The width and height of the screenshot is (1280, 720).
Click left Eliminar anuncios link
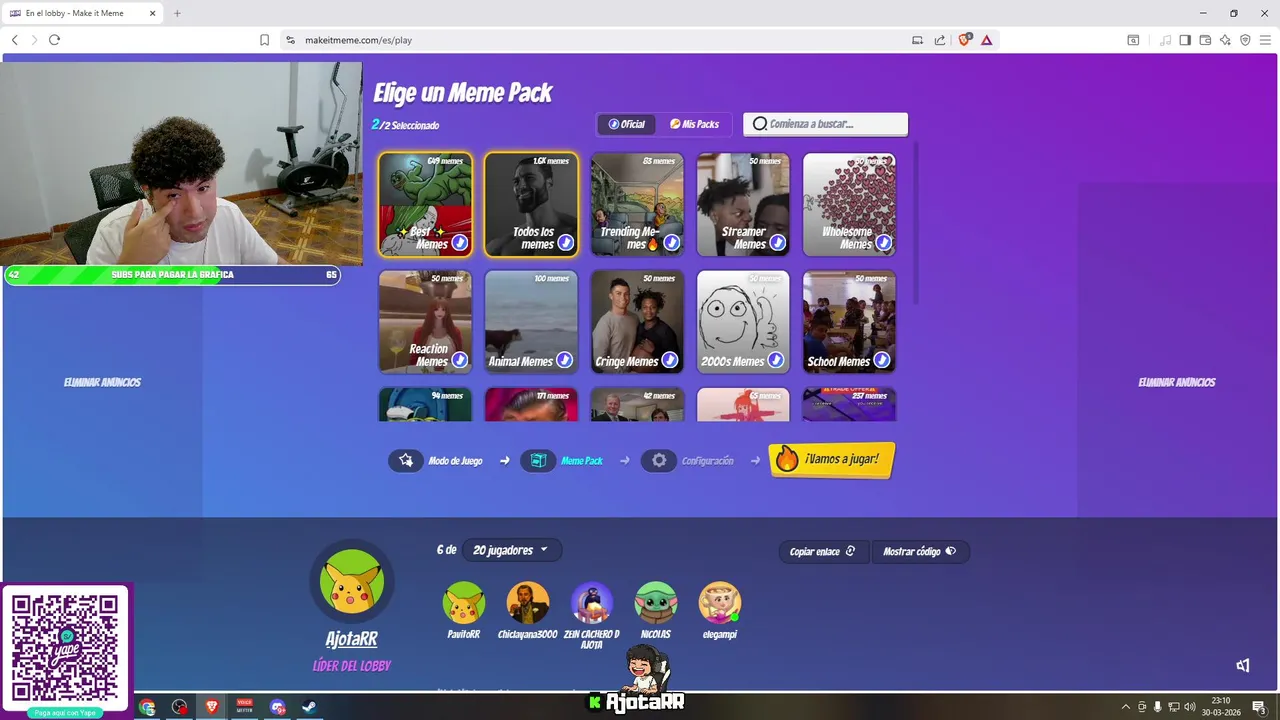click(x=102, y=382)
